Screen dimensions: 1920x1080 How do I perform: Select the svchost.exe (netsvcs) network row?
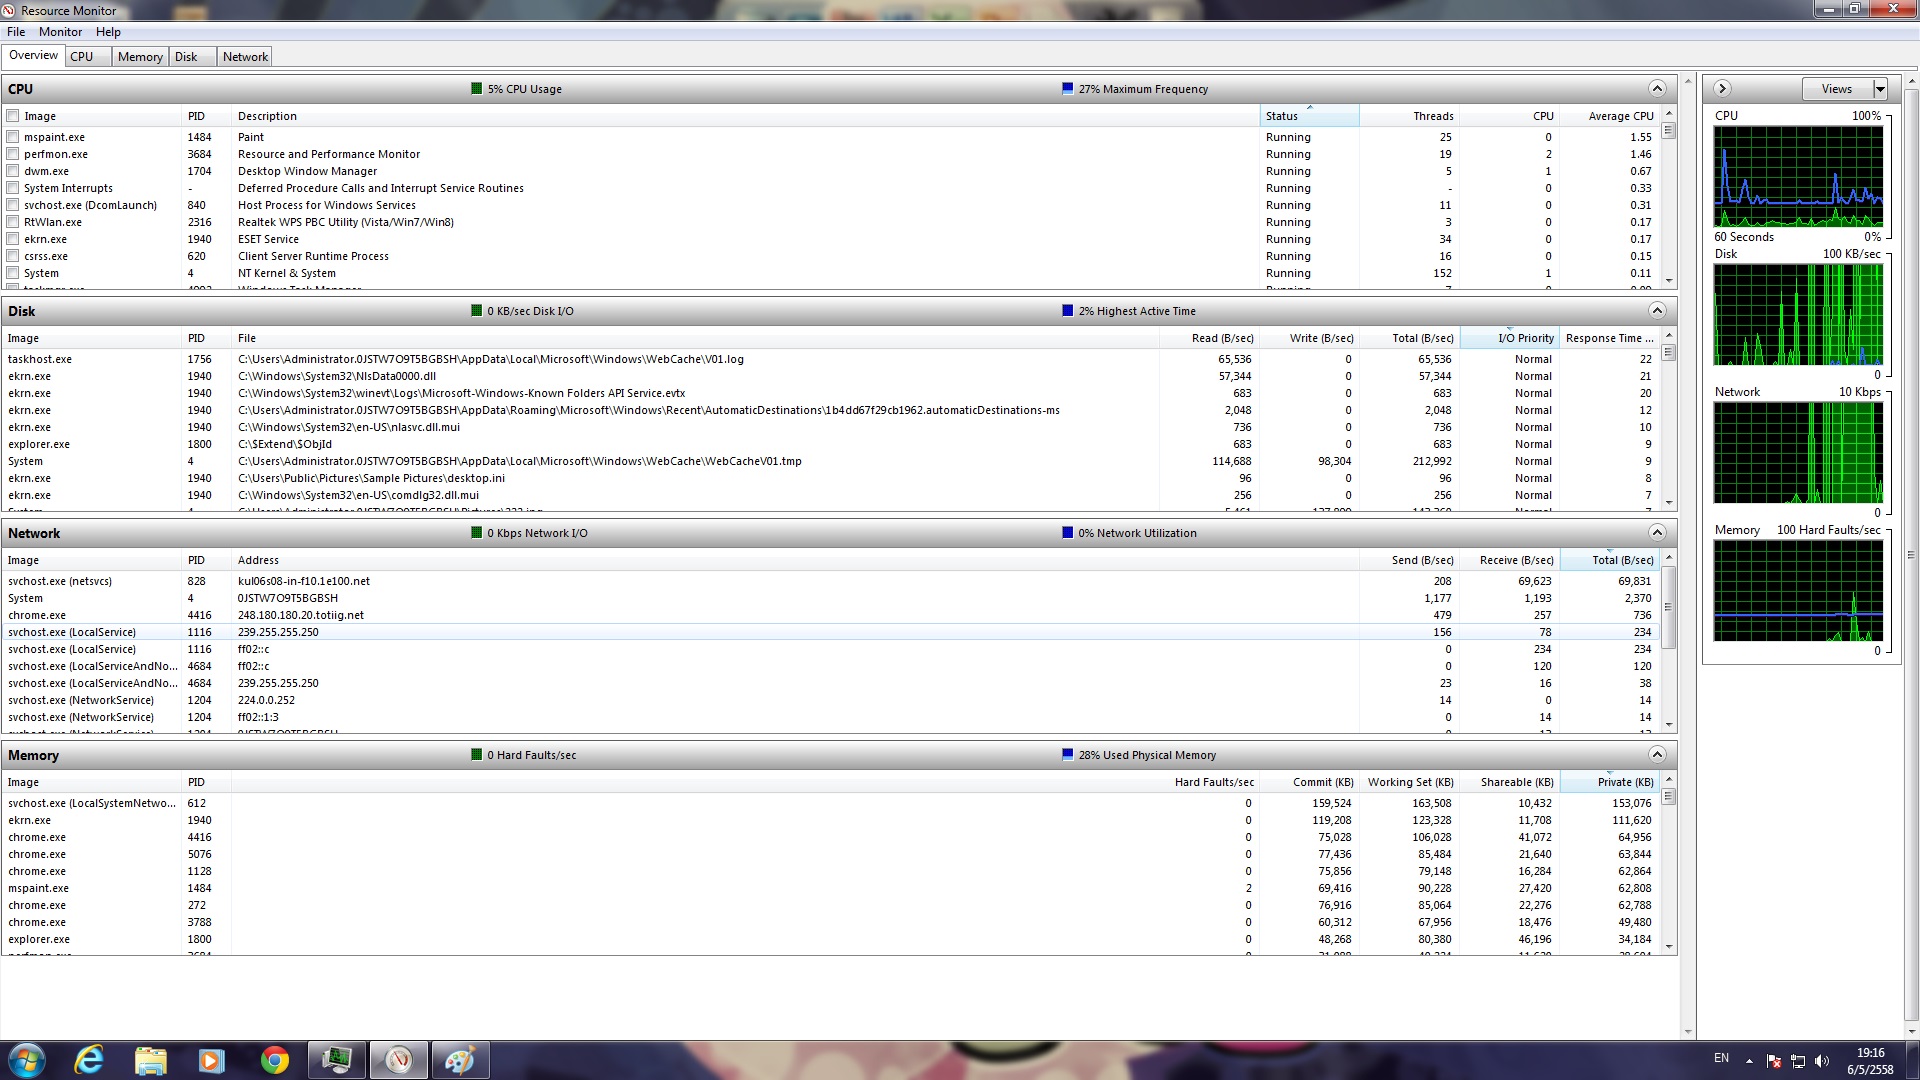pos(830,581)
